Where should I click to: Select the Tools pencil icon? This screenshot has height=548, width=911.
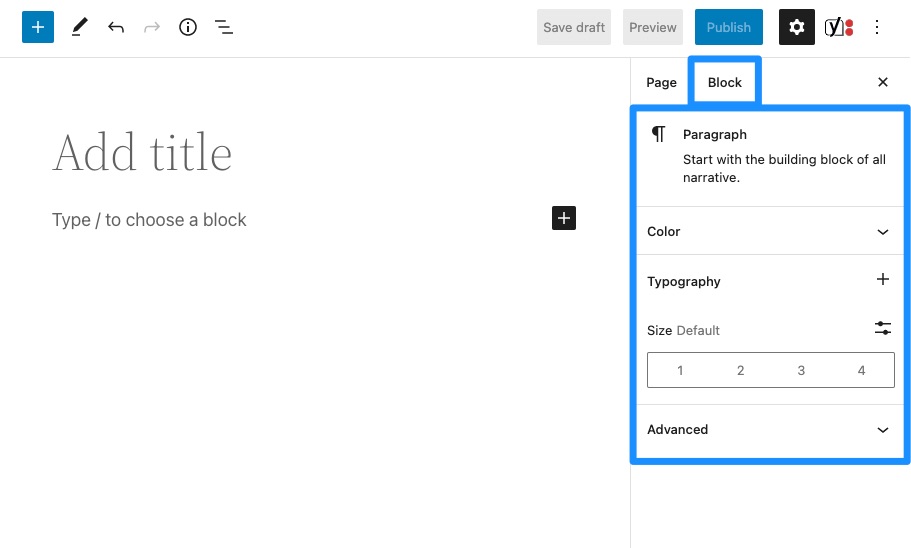coord(80,28)
